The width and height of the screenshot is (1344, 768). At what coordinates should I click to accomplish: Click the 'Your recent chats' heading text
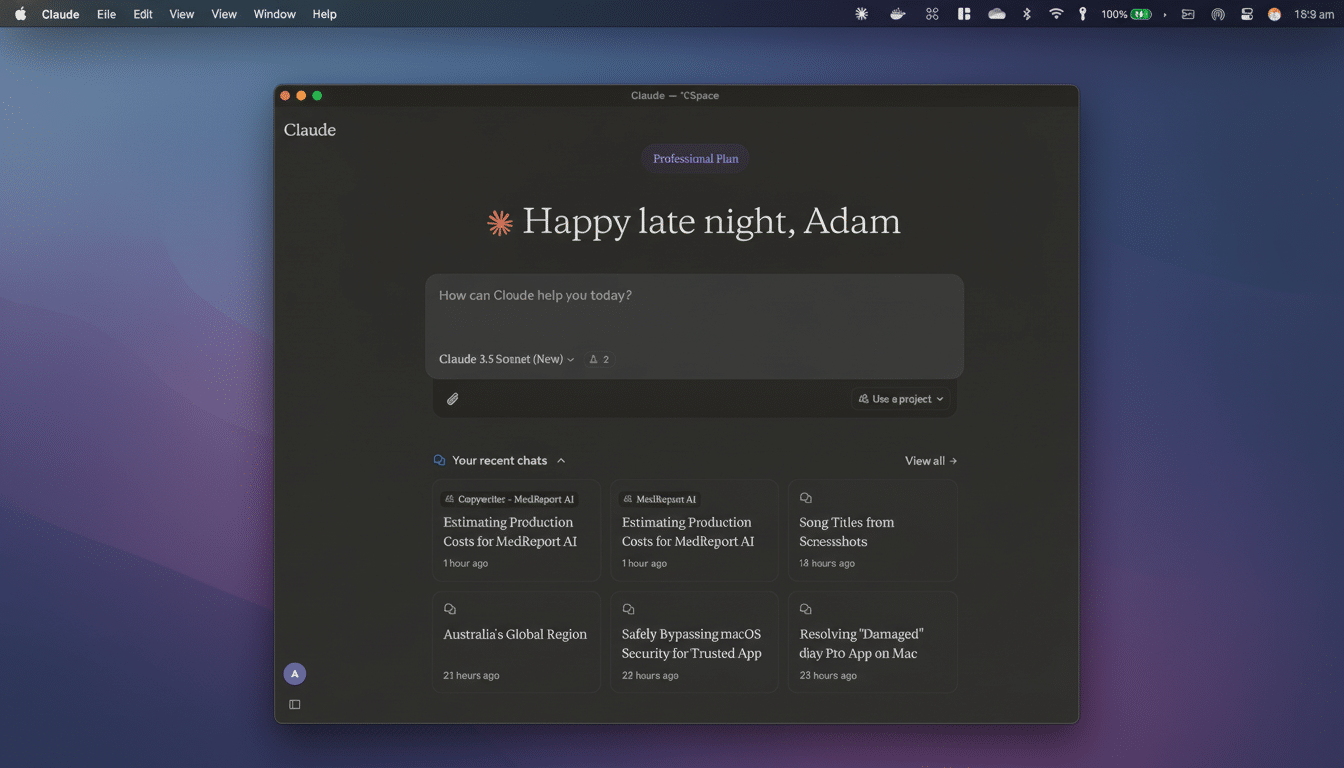coord(500,461)
